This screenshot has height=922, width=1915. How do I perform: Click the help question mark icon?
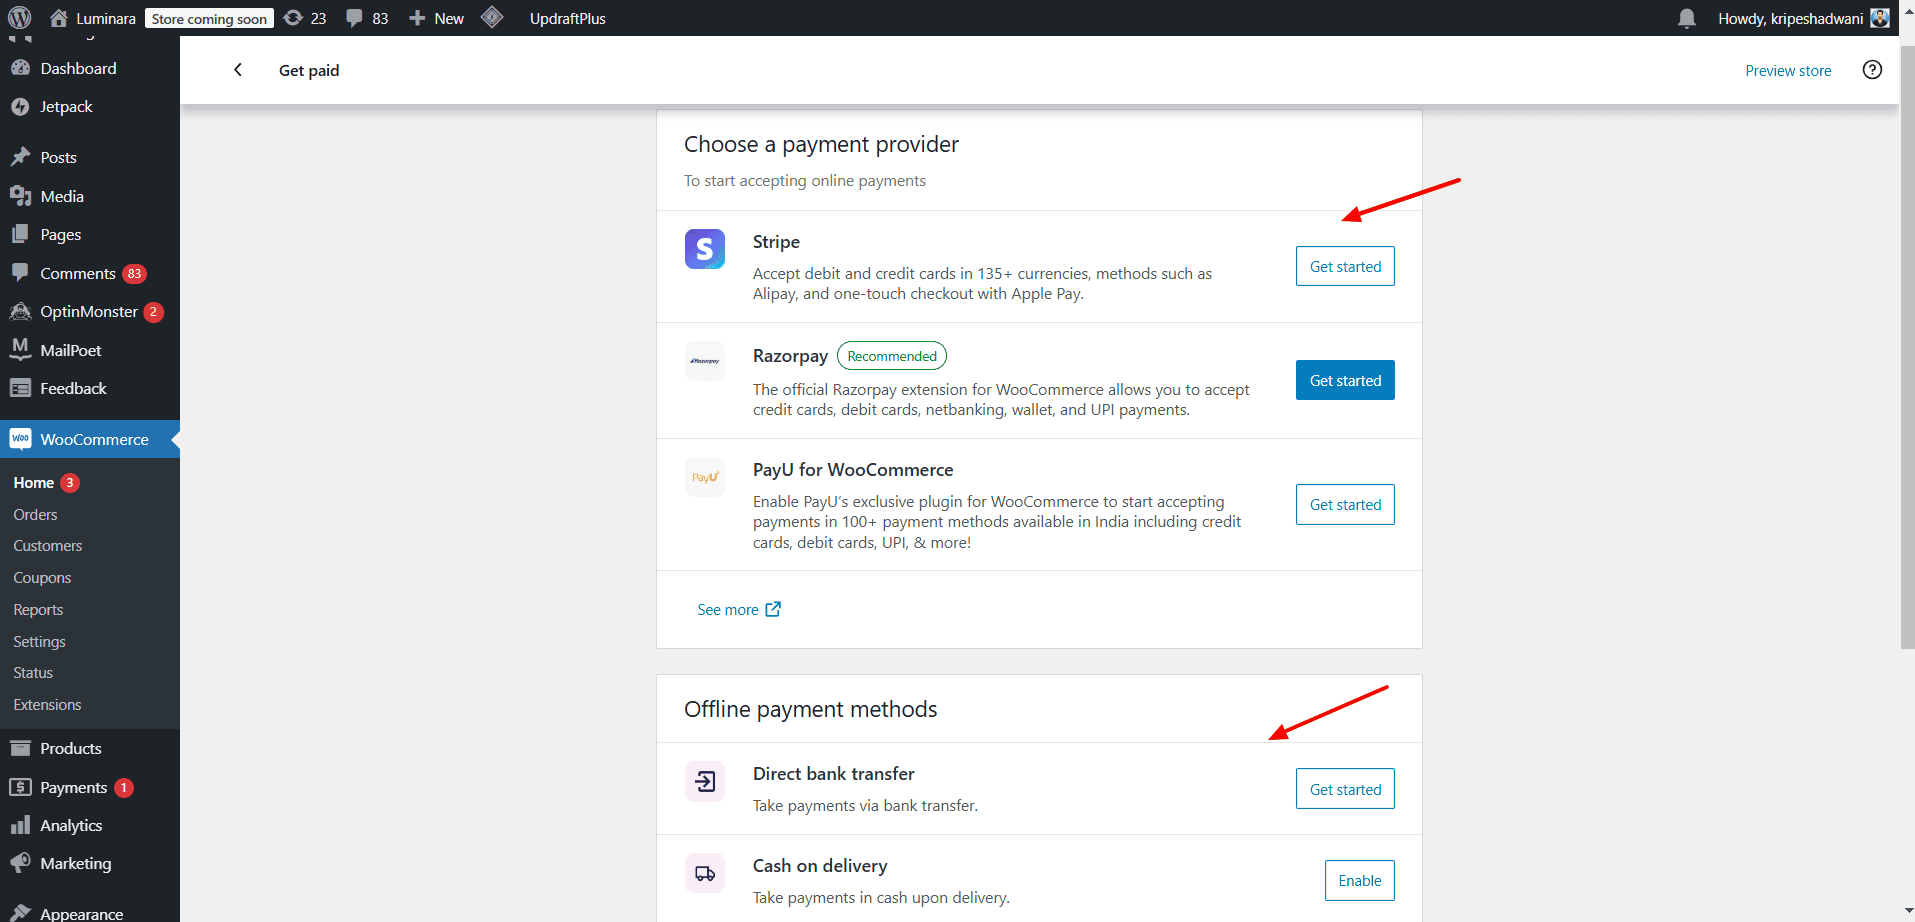(x=1872, y=70)
